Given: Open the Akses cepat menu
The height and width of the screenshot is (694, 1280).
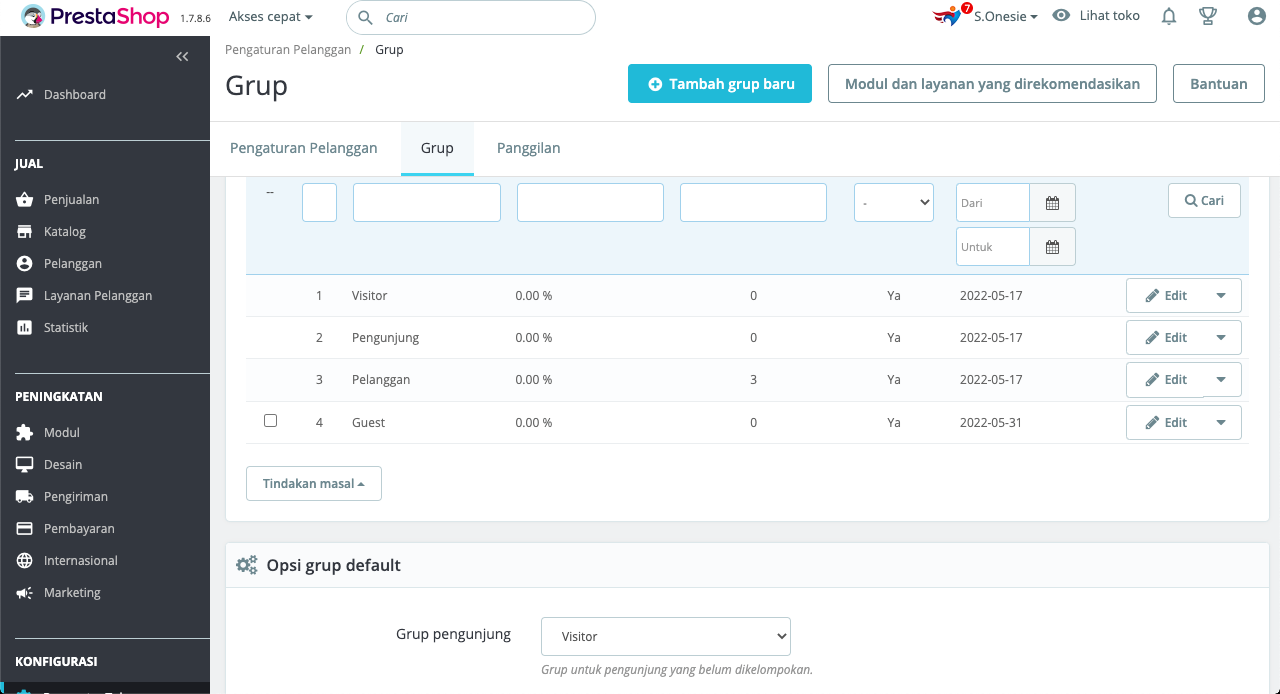Looking at the screenshot, I should pos(270,17).
